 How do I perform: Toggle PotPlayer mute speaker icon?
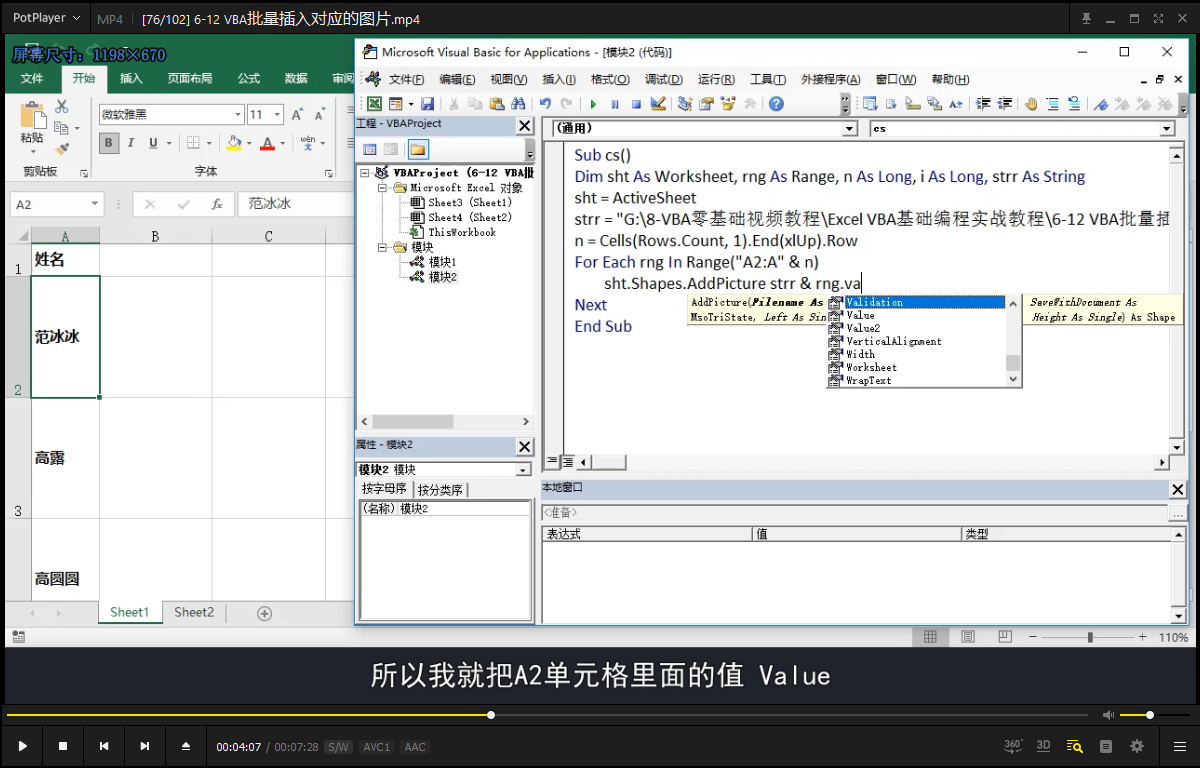tap(1108, 715)
